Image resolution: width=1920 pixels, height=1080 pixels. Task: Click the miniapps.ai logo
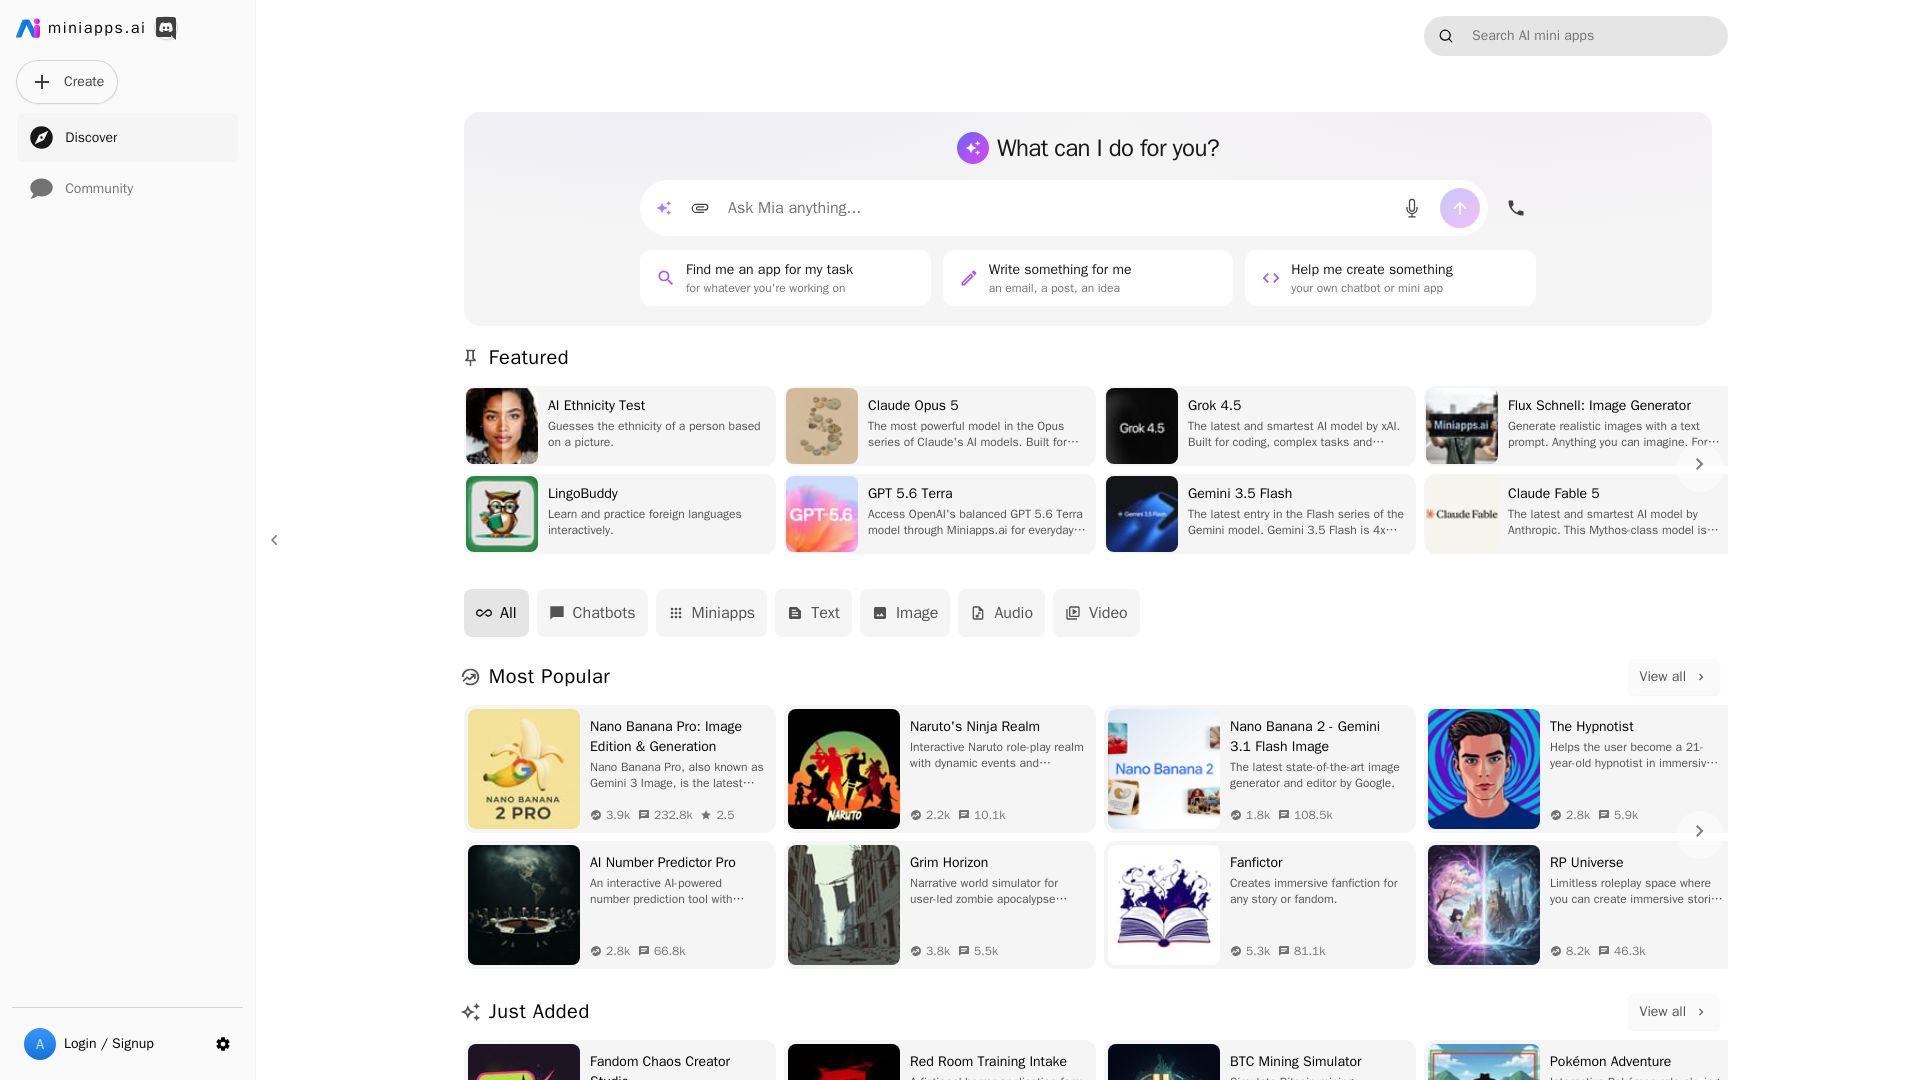coord(81,28)
